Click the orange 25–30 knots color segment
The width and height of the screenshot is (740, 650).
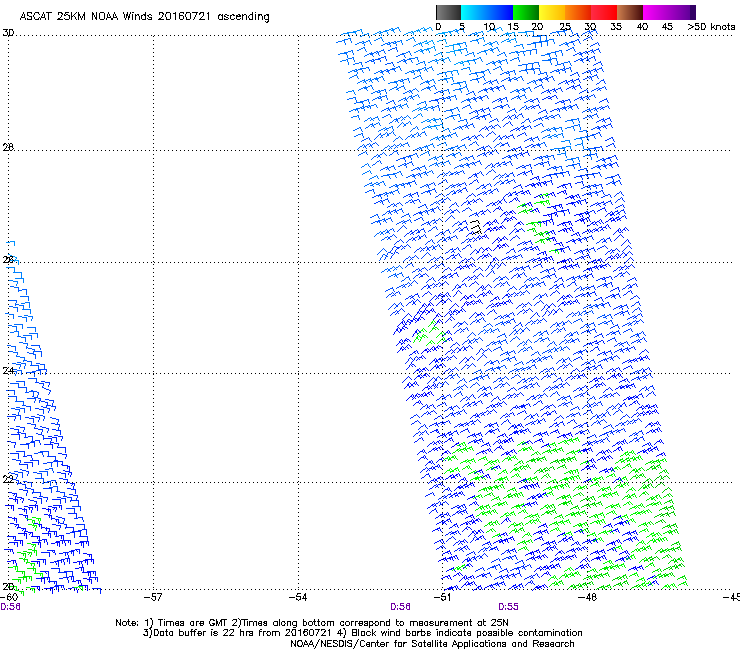tap(578, 12)
